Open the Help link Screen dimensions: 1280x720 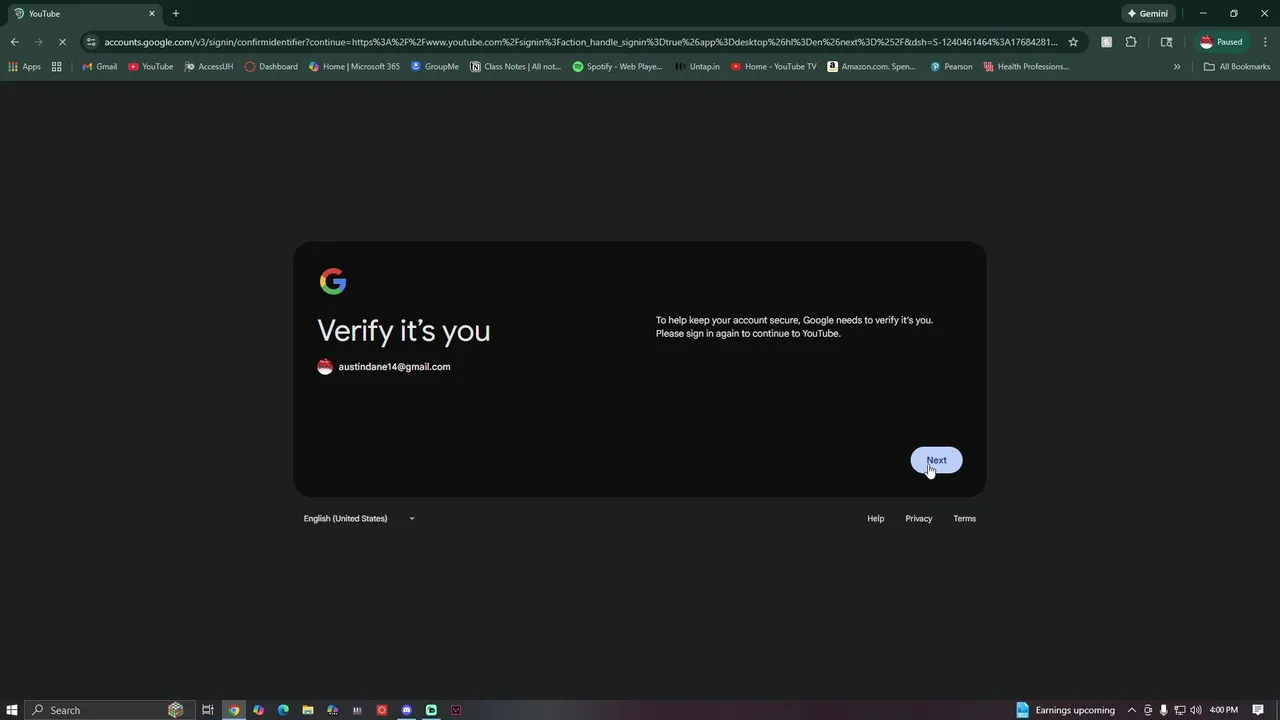click(875, 518)
